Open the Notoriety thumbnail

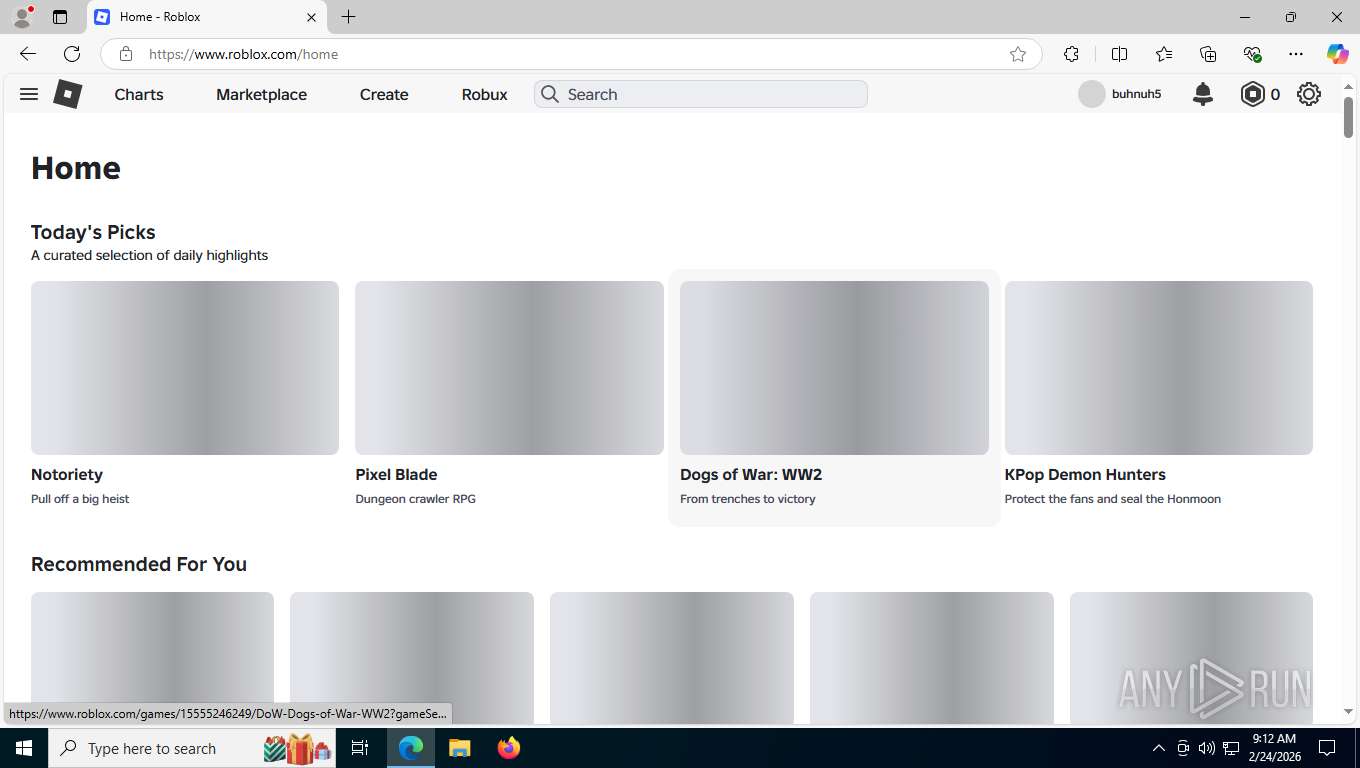(185, 368)
